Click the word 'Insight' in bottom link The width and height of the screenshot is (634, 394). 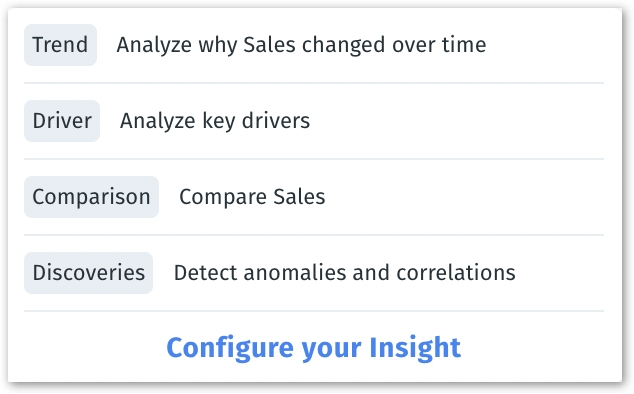[x=415, y=347]
